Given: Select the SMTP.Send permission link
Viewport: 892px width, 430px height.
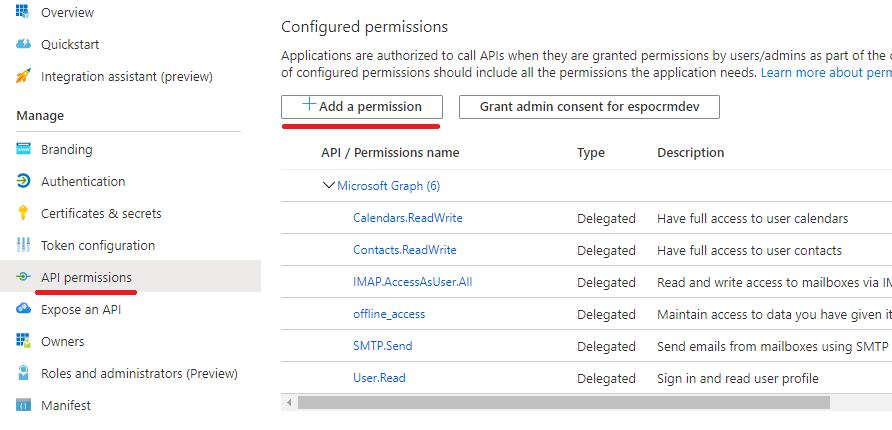Looking at the screenshot, I should tap(382, 346).
